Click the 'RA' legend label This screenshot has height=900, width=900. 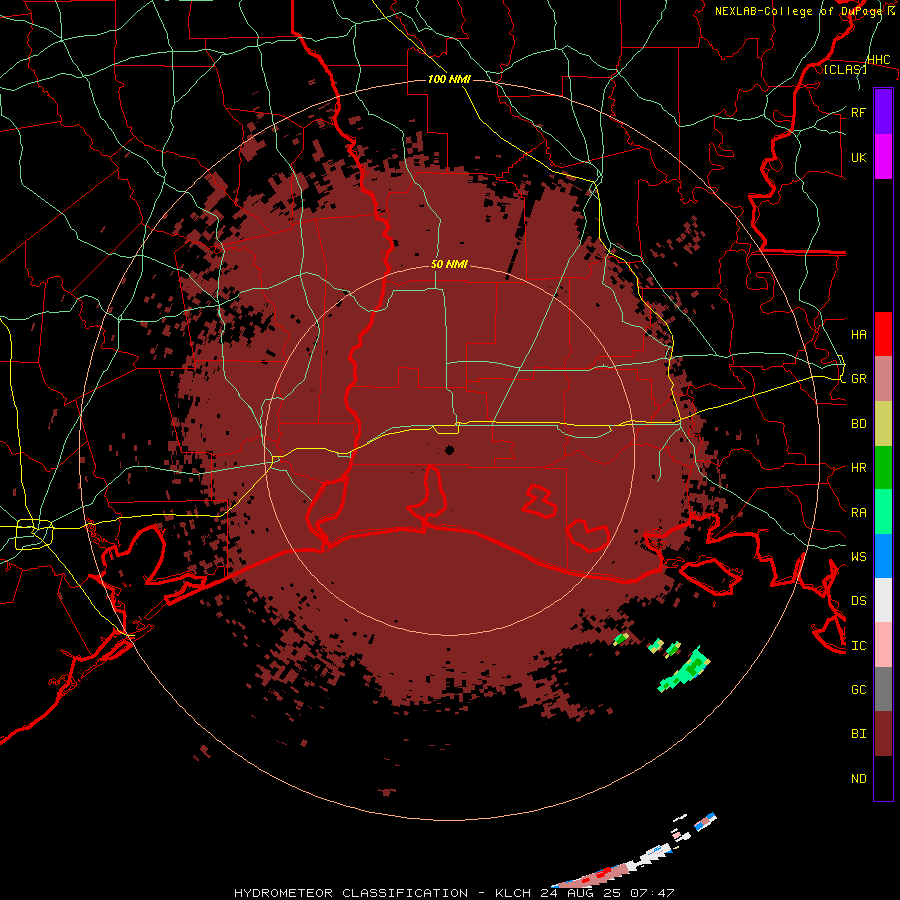pos(858,513)
